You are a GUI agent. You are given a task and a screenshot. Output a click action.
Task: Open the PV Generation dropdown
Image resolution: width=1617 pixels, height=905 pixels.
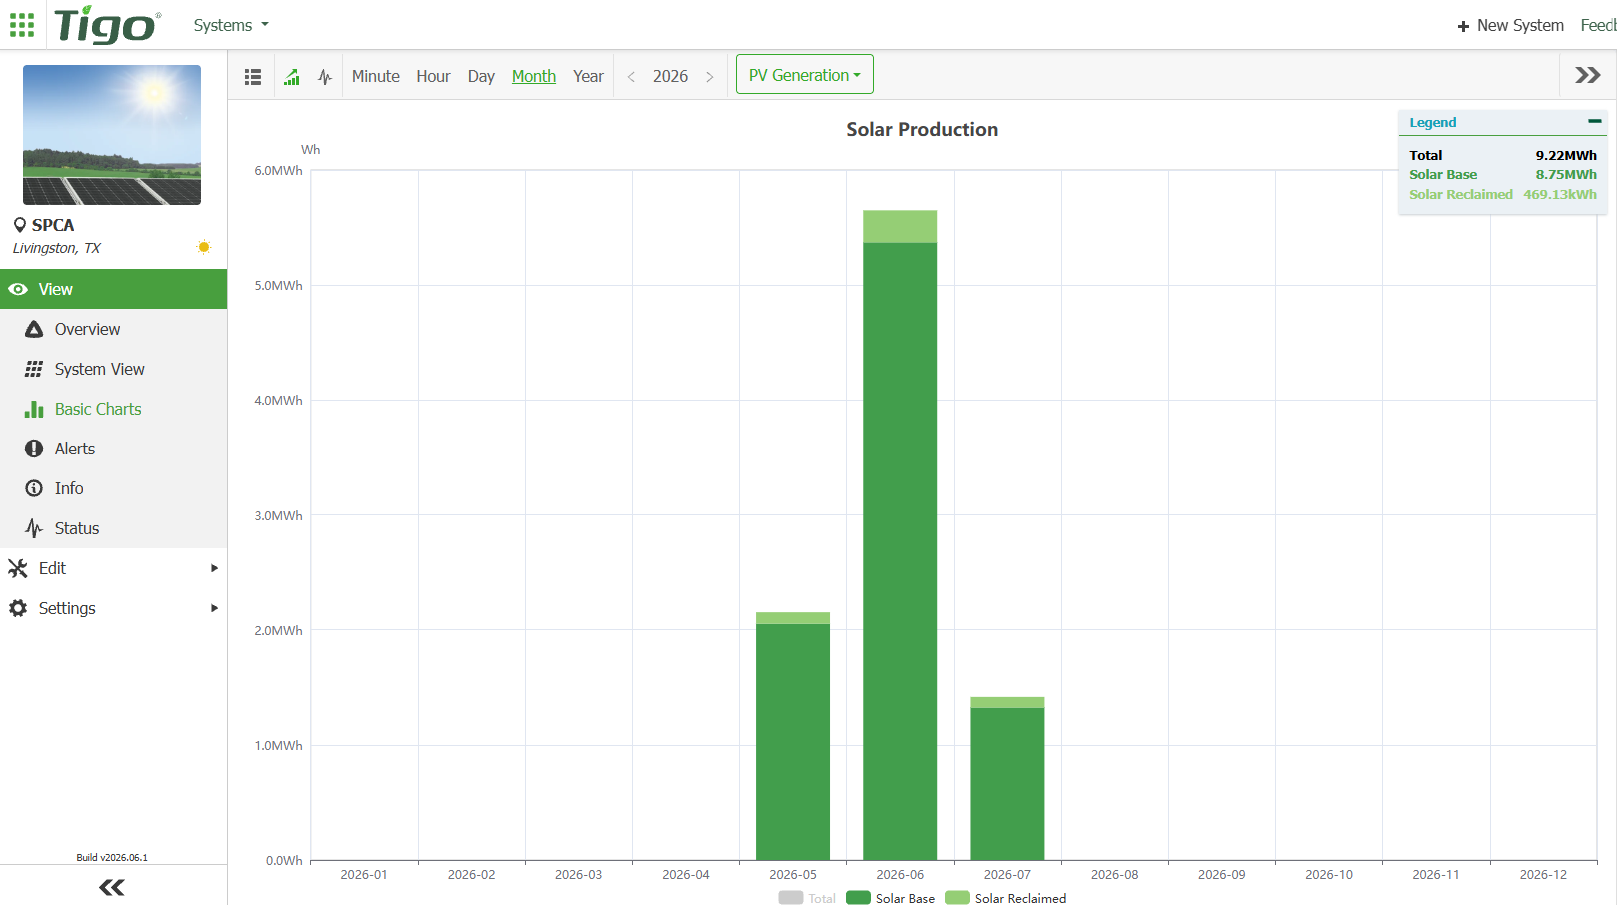pyautogui.click(x=805, y=75)
